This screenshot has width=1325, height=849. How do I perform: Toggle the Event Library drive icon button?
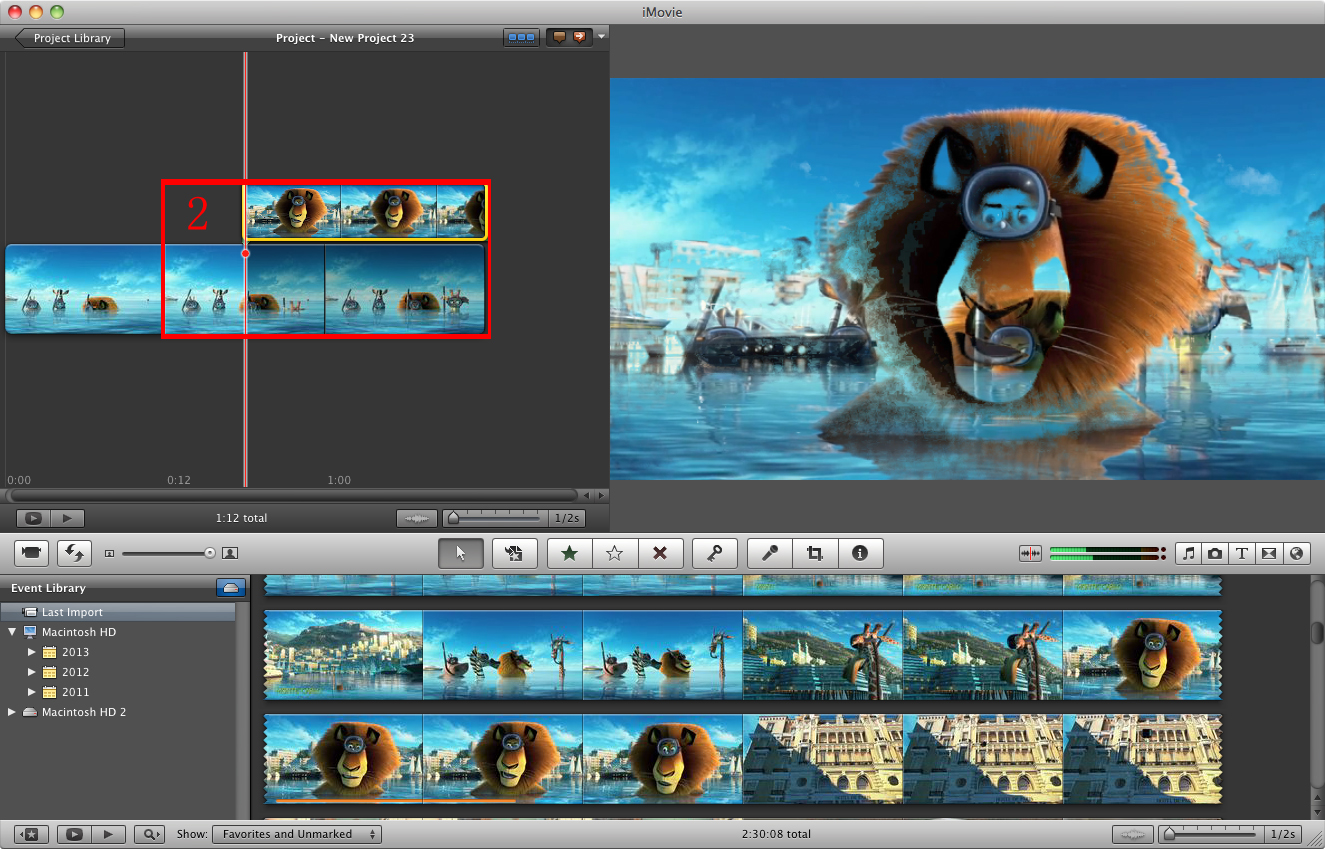231,588
